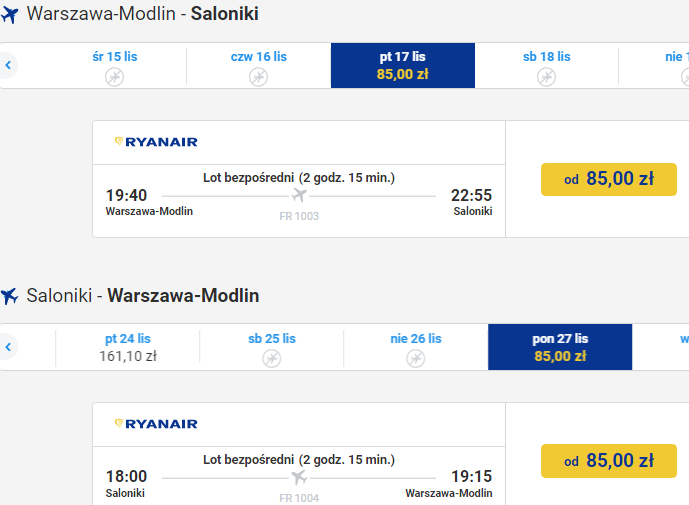Select the sb 18 lis date
The height and width of the screenshot is (505, 689).
pos(546,65)
